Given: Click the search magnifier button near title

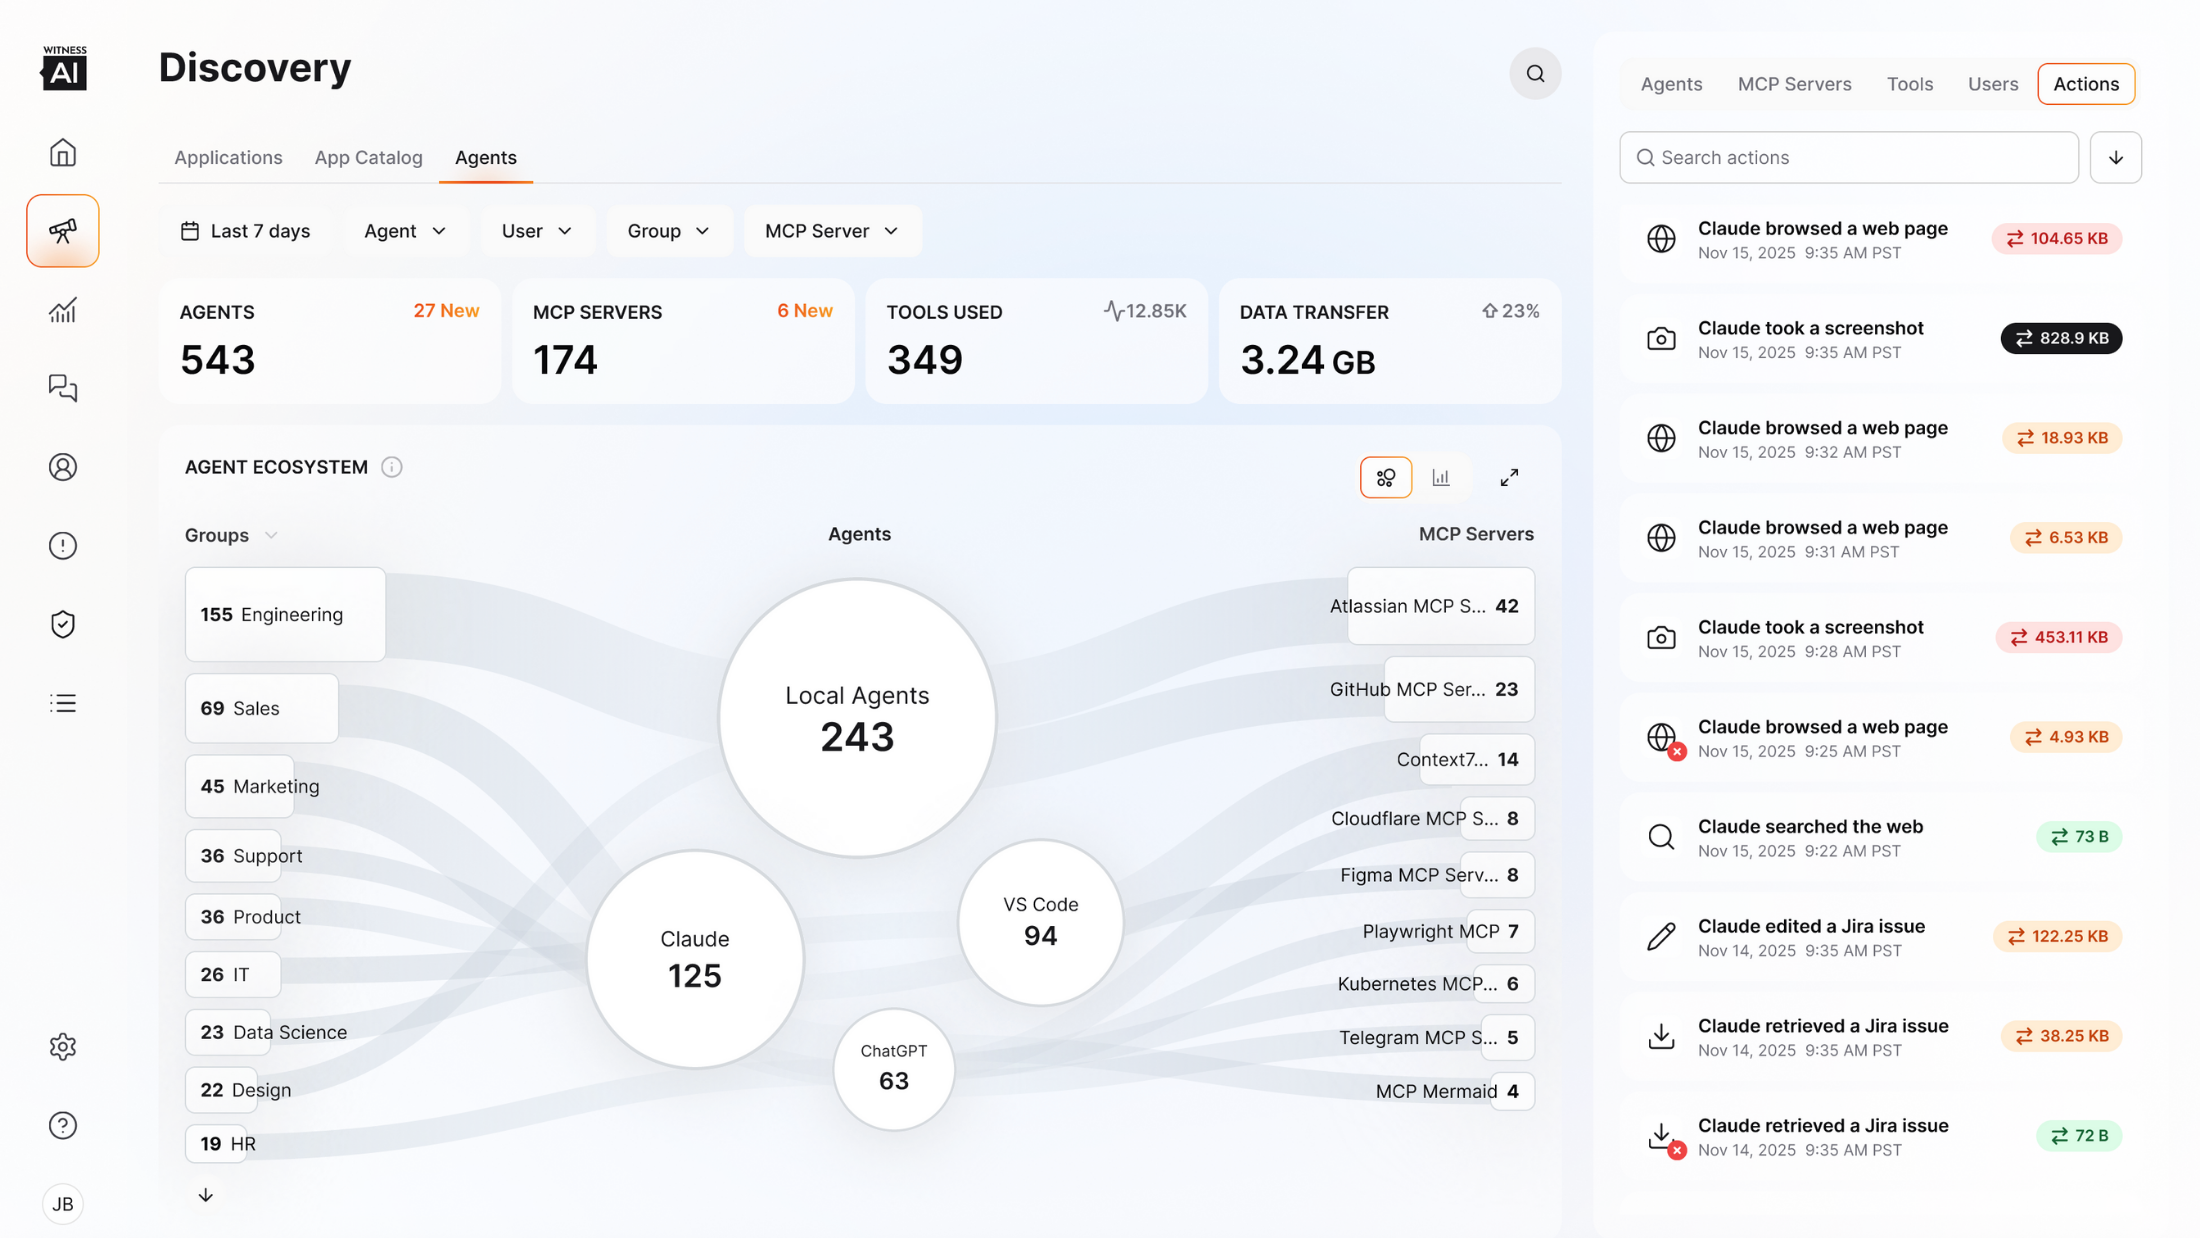Looking at the screenshot, I should [x=1535, y=73].
